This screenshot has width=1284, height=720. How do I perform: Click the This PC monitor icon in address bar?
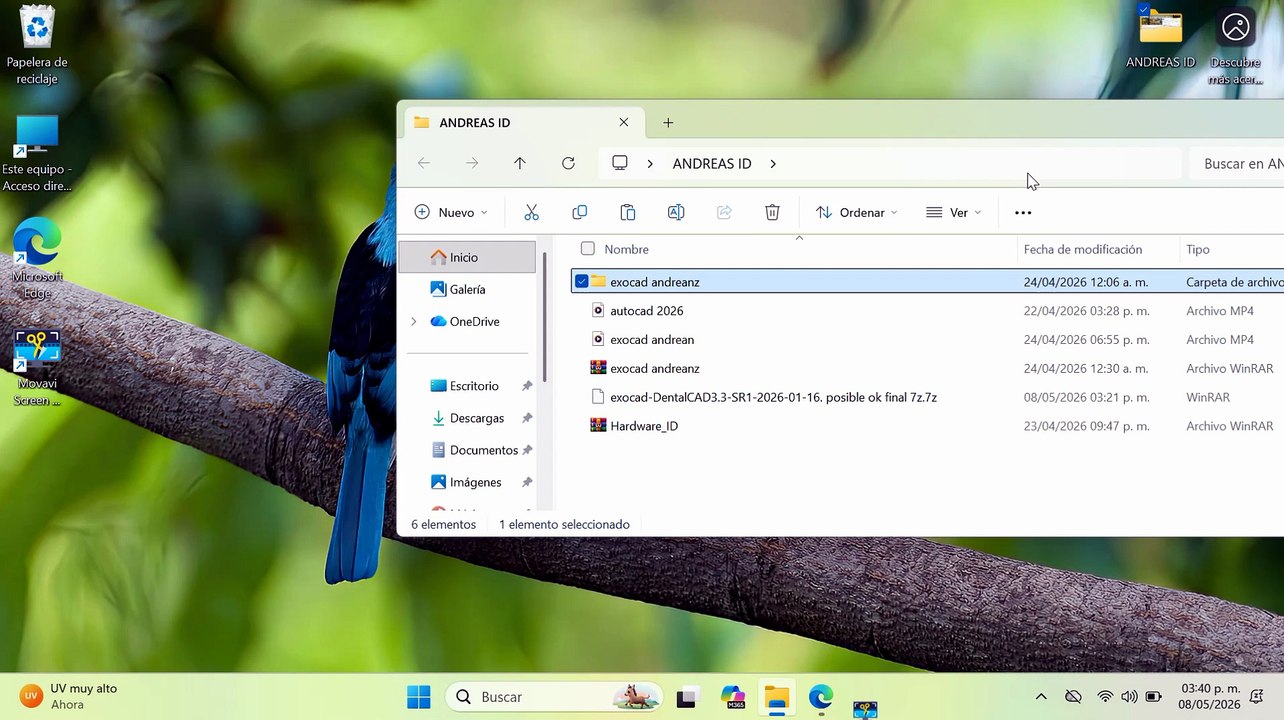click(620, 163)
